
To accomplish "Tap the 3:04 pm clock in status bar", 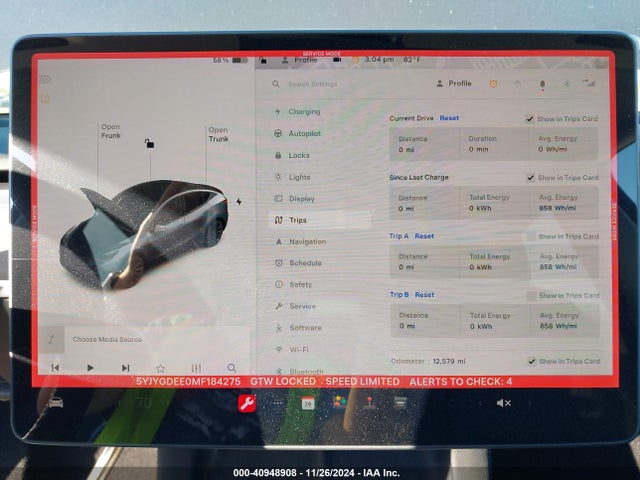I will (x=379, y=60).
